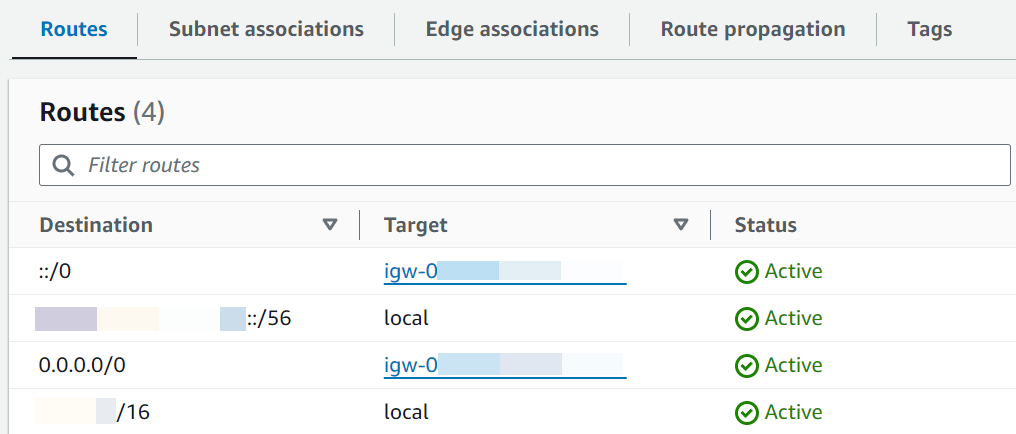Open the internet gateway link for 0.0.0.0/0
The image size is (1016, 434).
click(504, 366)
